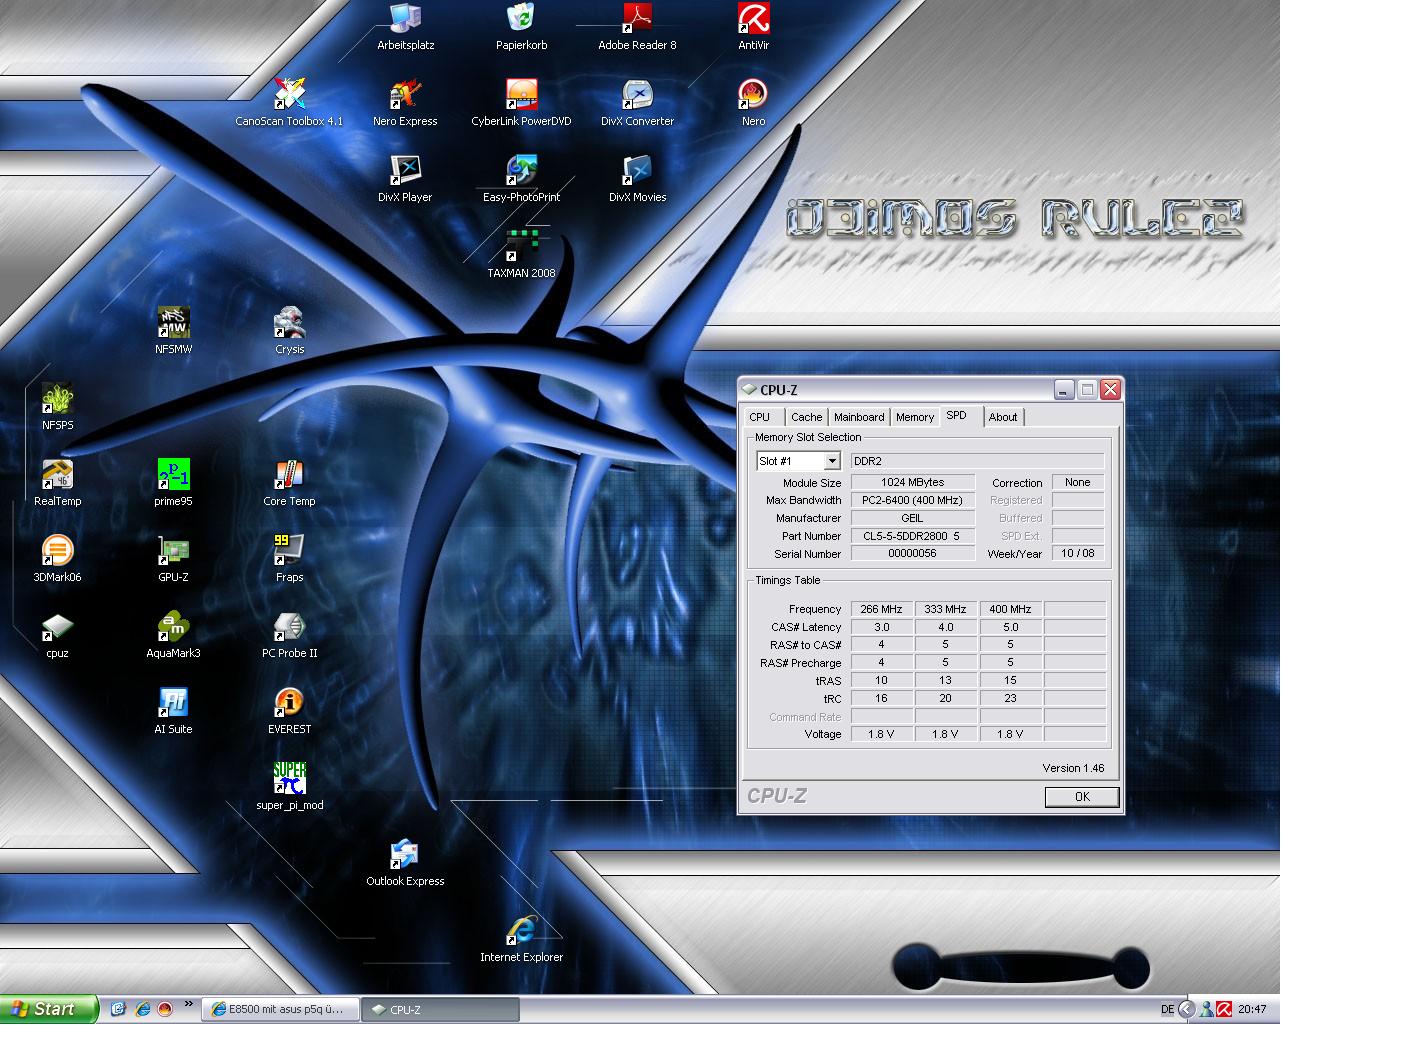The width and height of the screenshot is (1408, 1056).
Task: Click the 266 MHz frequency cell
Action: point(881,609)
